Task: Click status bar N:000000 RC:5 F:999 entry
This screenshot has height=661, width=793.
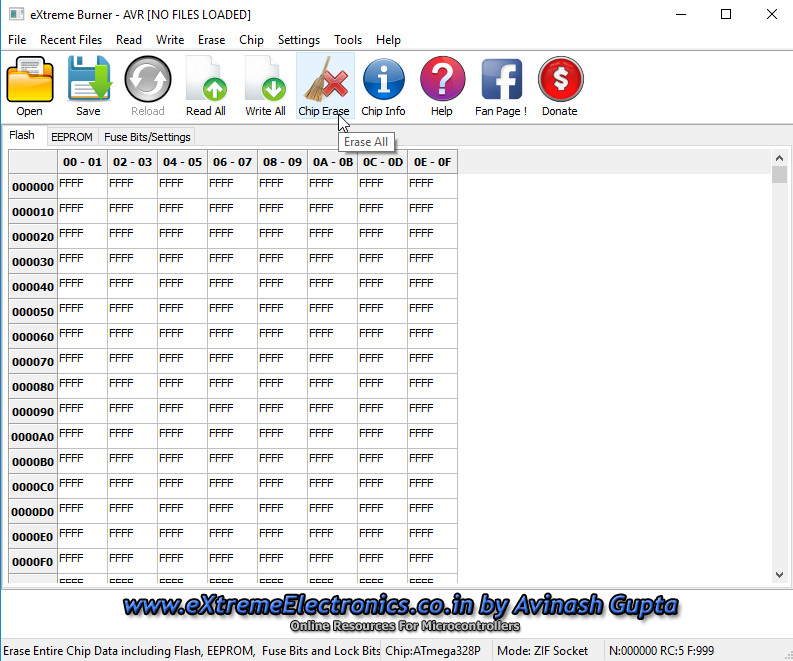Action: [x=662, y=650]
